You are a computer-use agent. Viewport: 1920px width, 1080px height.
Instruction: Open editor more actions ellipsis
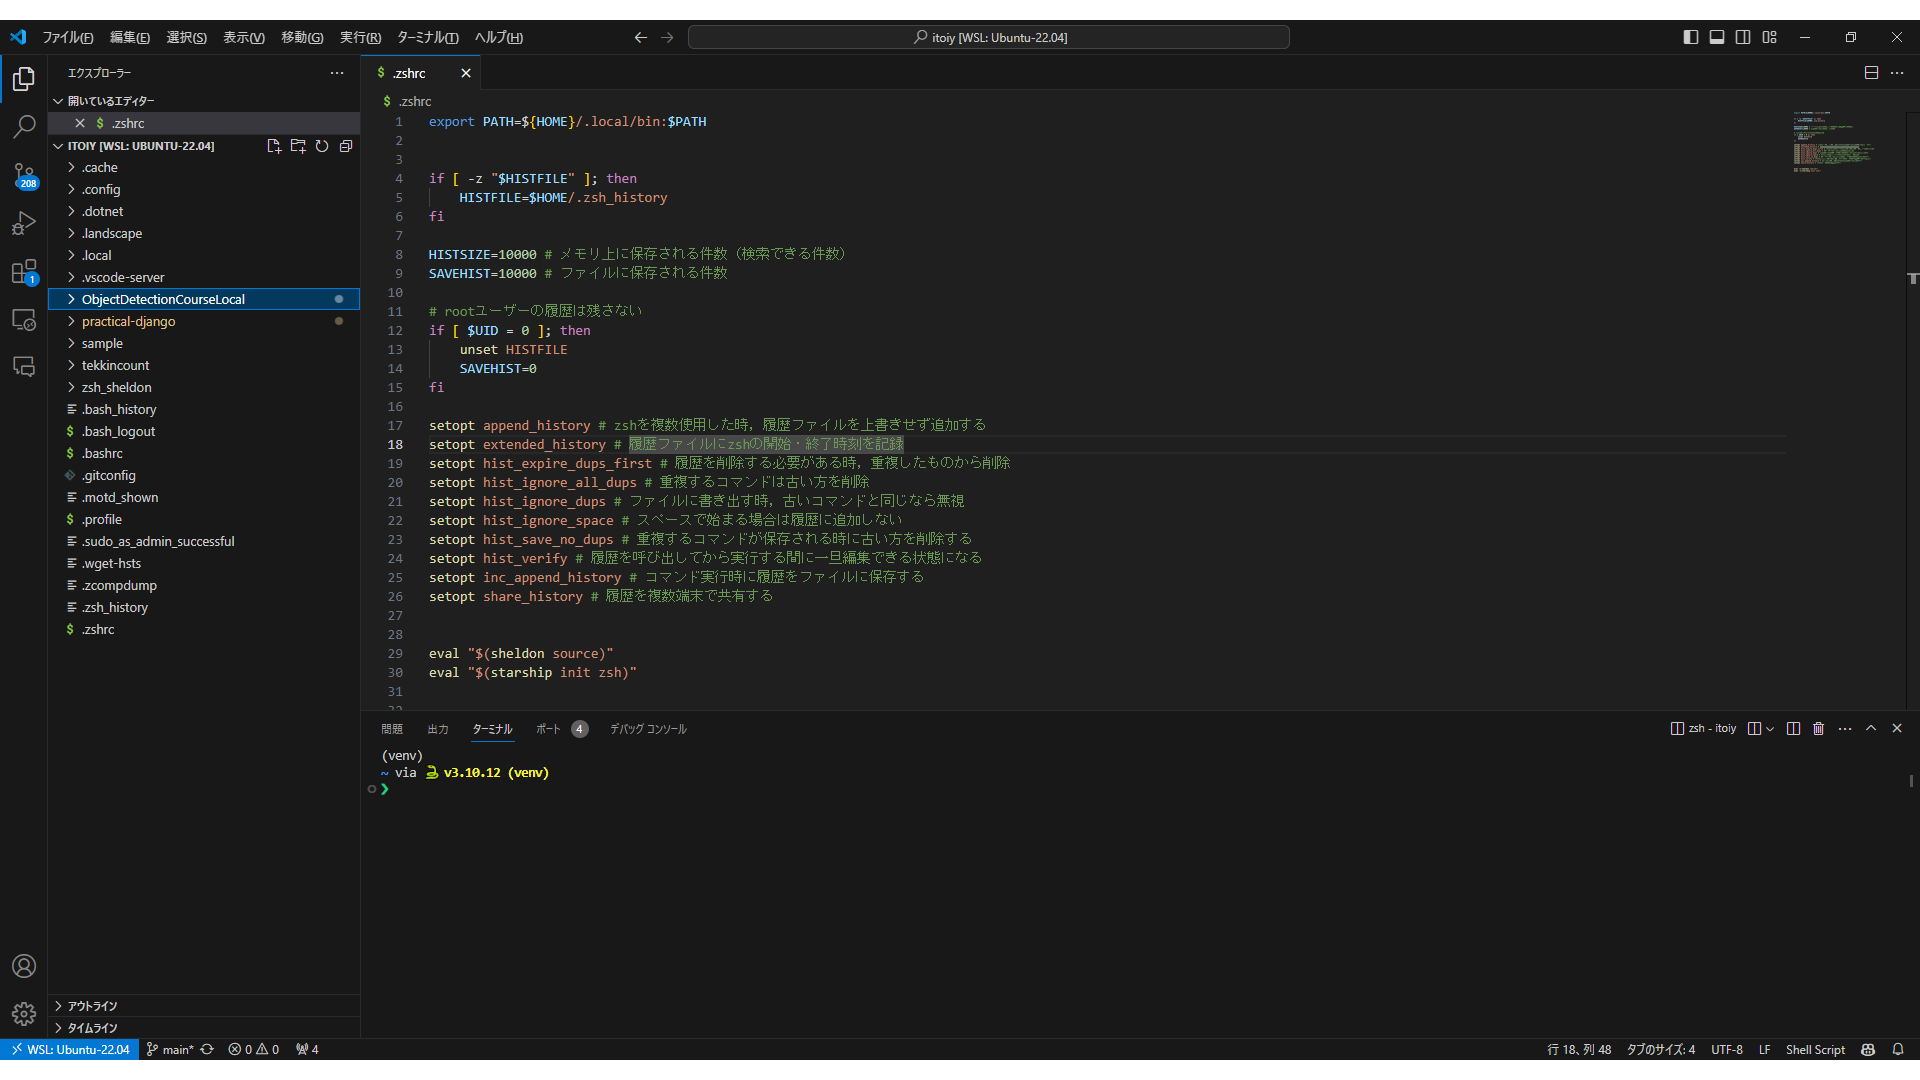1897,73
